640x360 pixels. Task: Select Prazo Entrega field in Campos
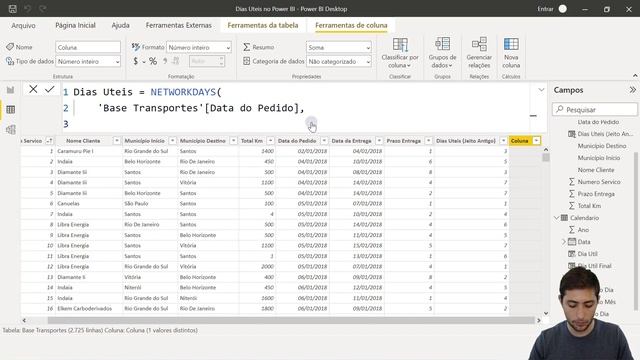[596, 194]
